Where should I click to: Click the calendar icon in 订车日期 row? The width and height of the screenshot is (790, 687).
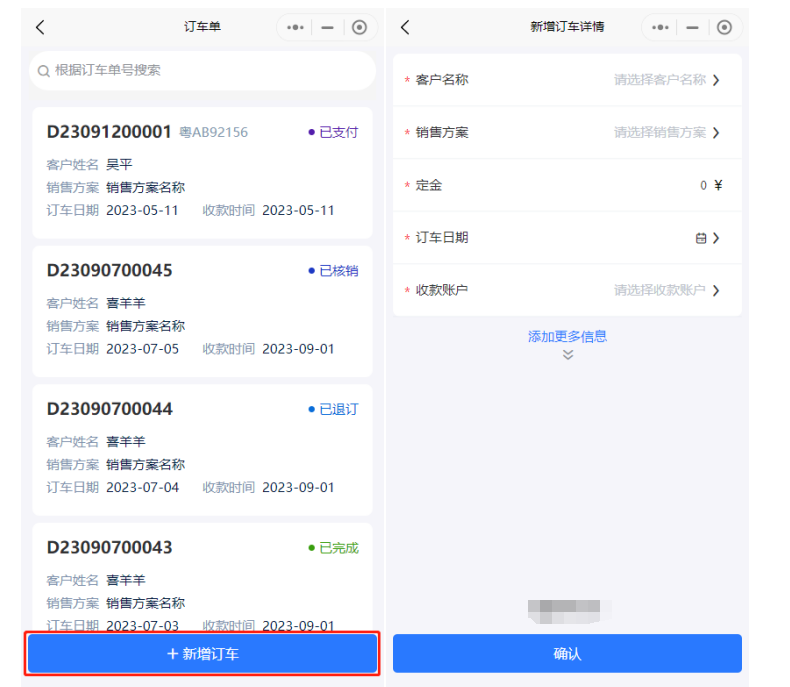(701, 238)
